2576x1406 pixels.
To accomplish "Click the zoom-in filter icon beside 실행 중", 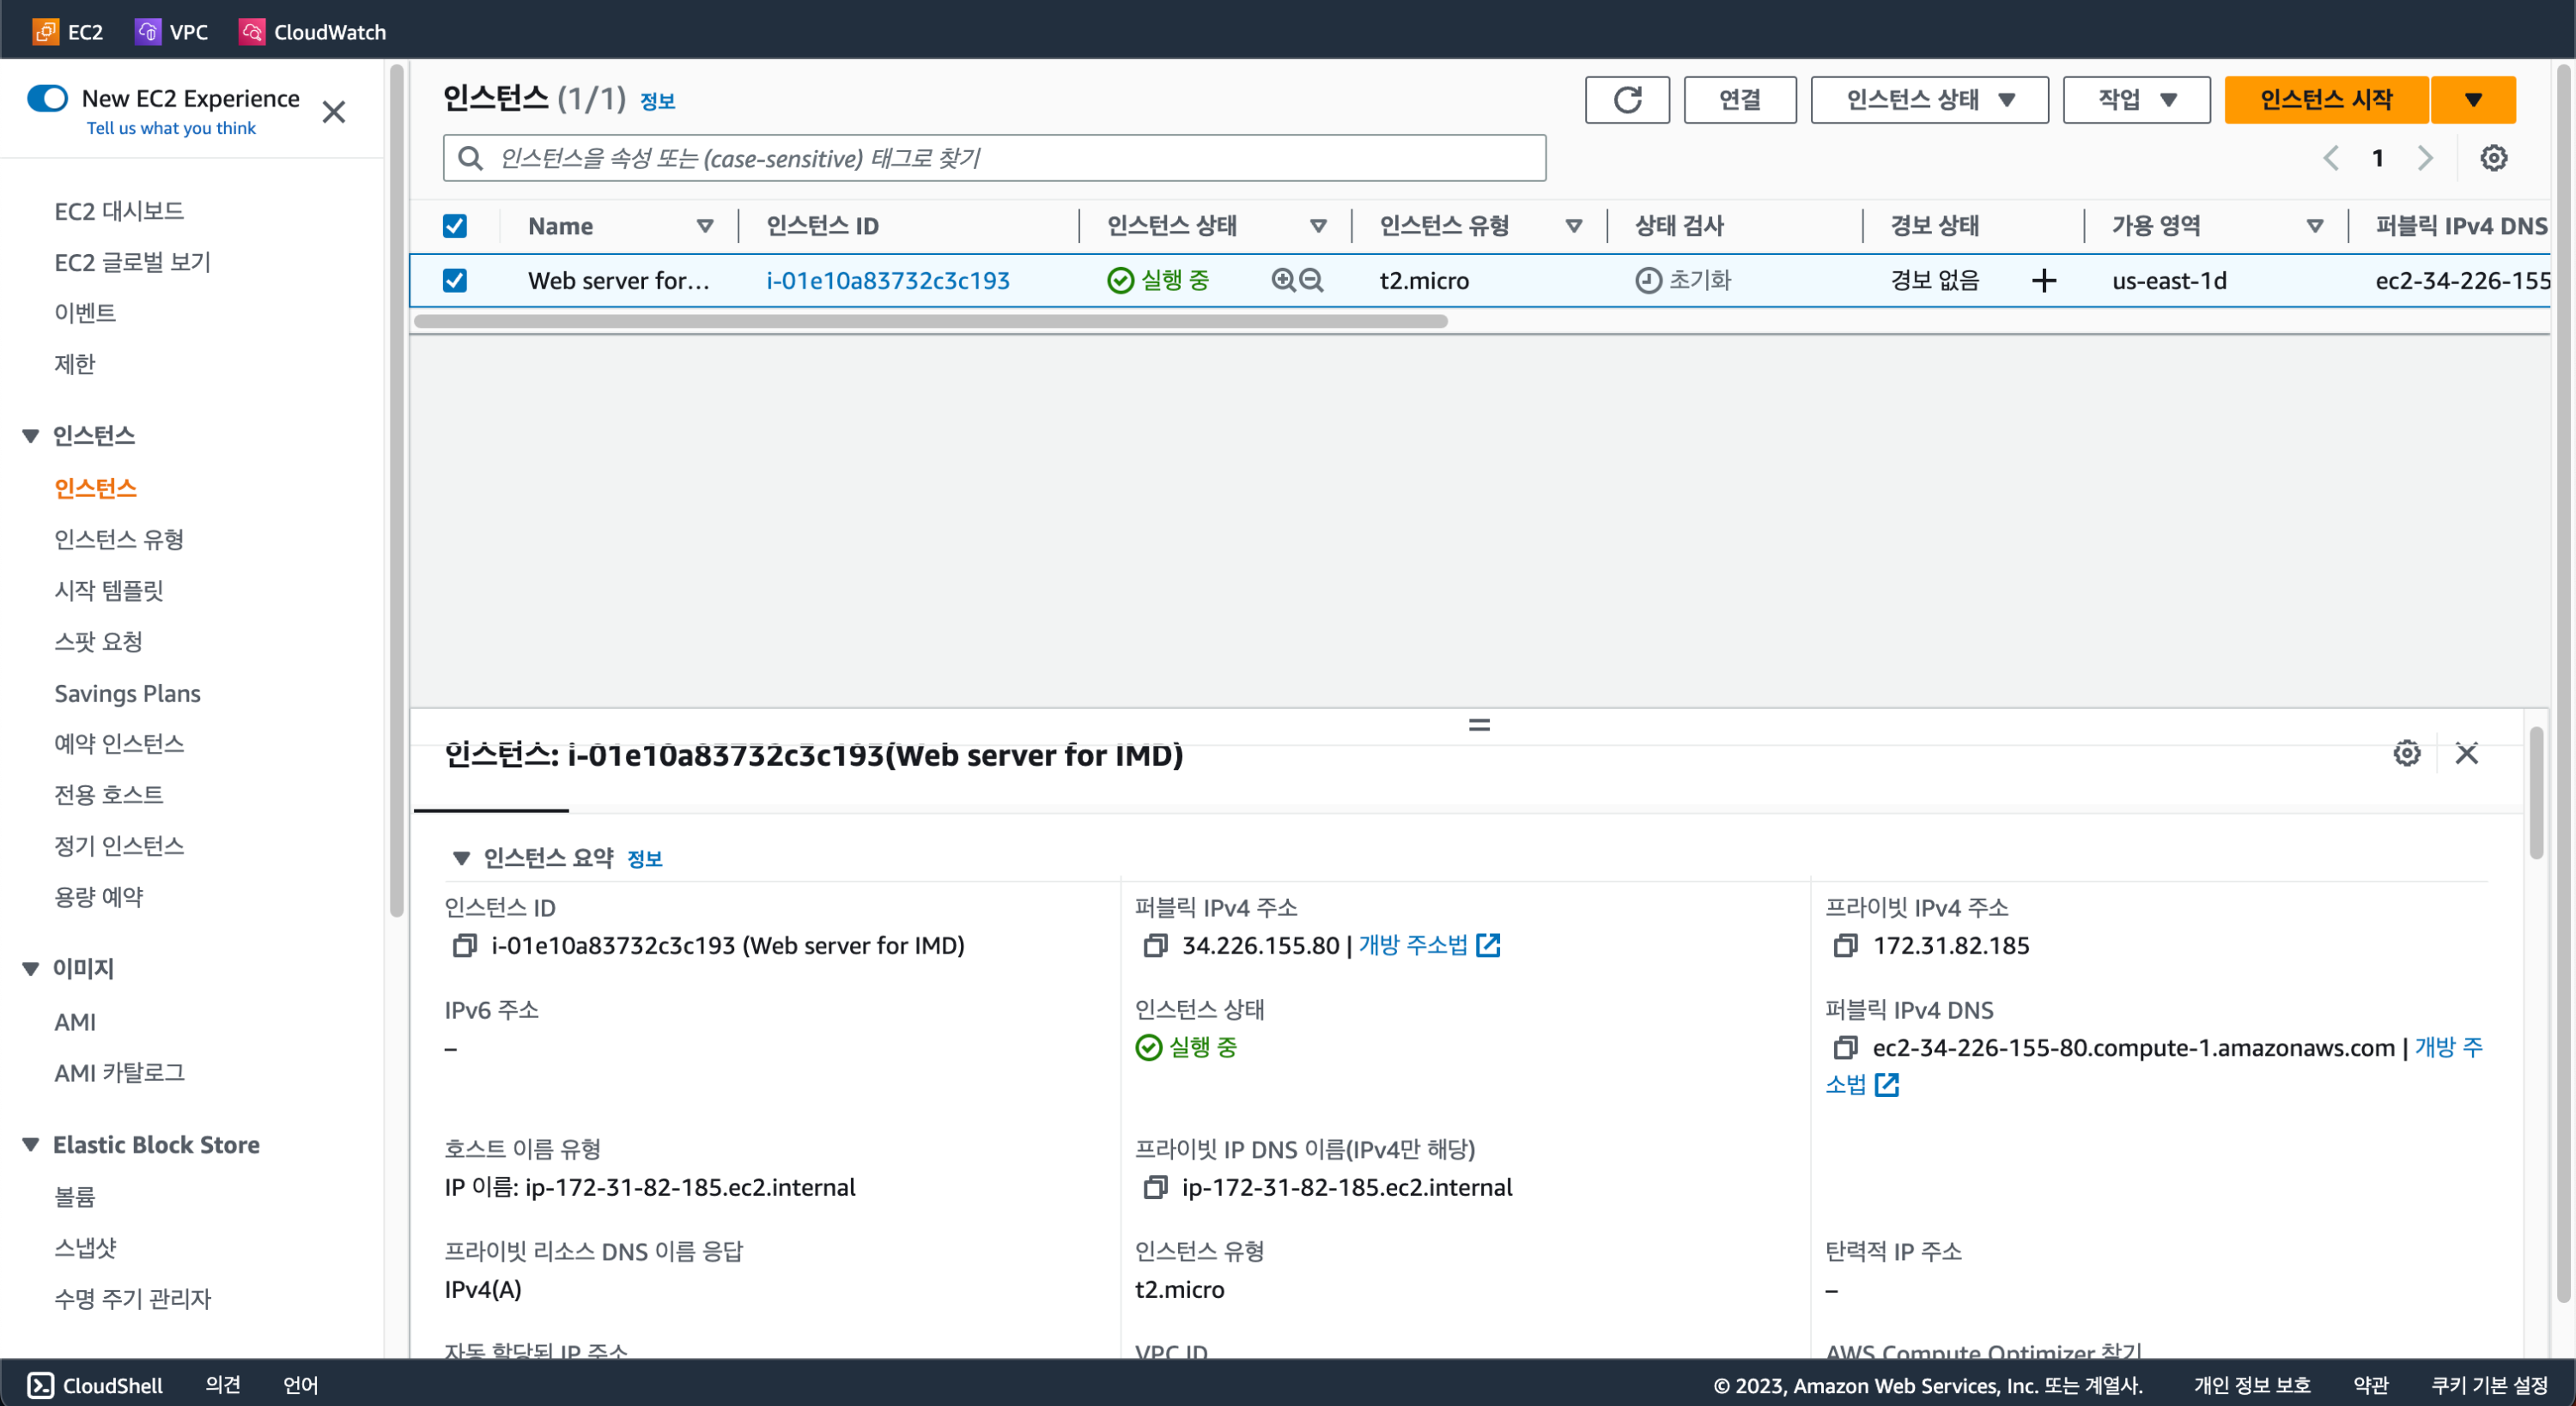I will pos(1283,280).
